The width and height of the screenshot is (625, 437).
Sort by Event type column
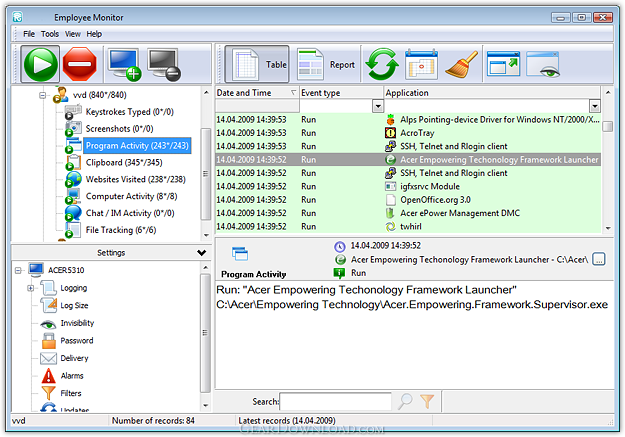(341, 93)
